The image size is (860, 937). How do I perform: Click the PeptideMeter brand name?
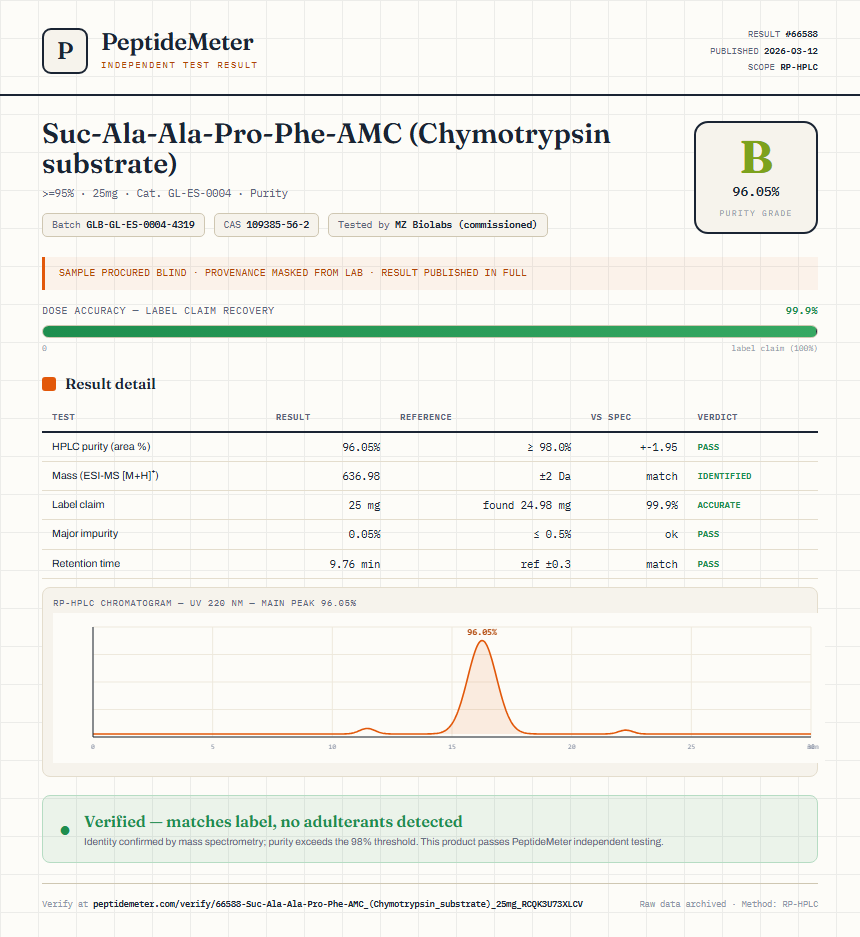[177, 42]
